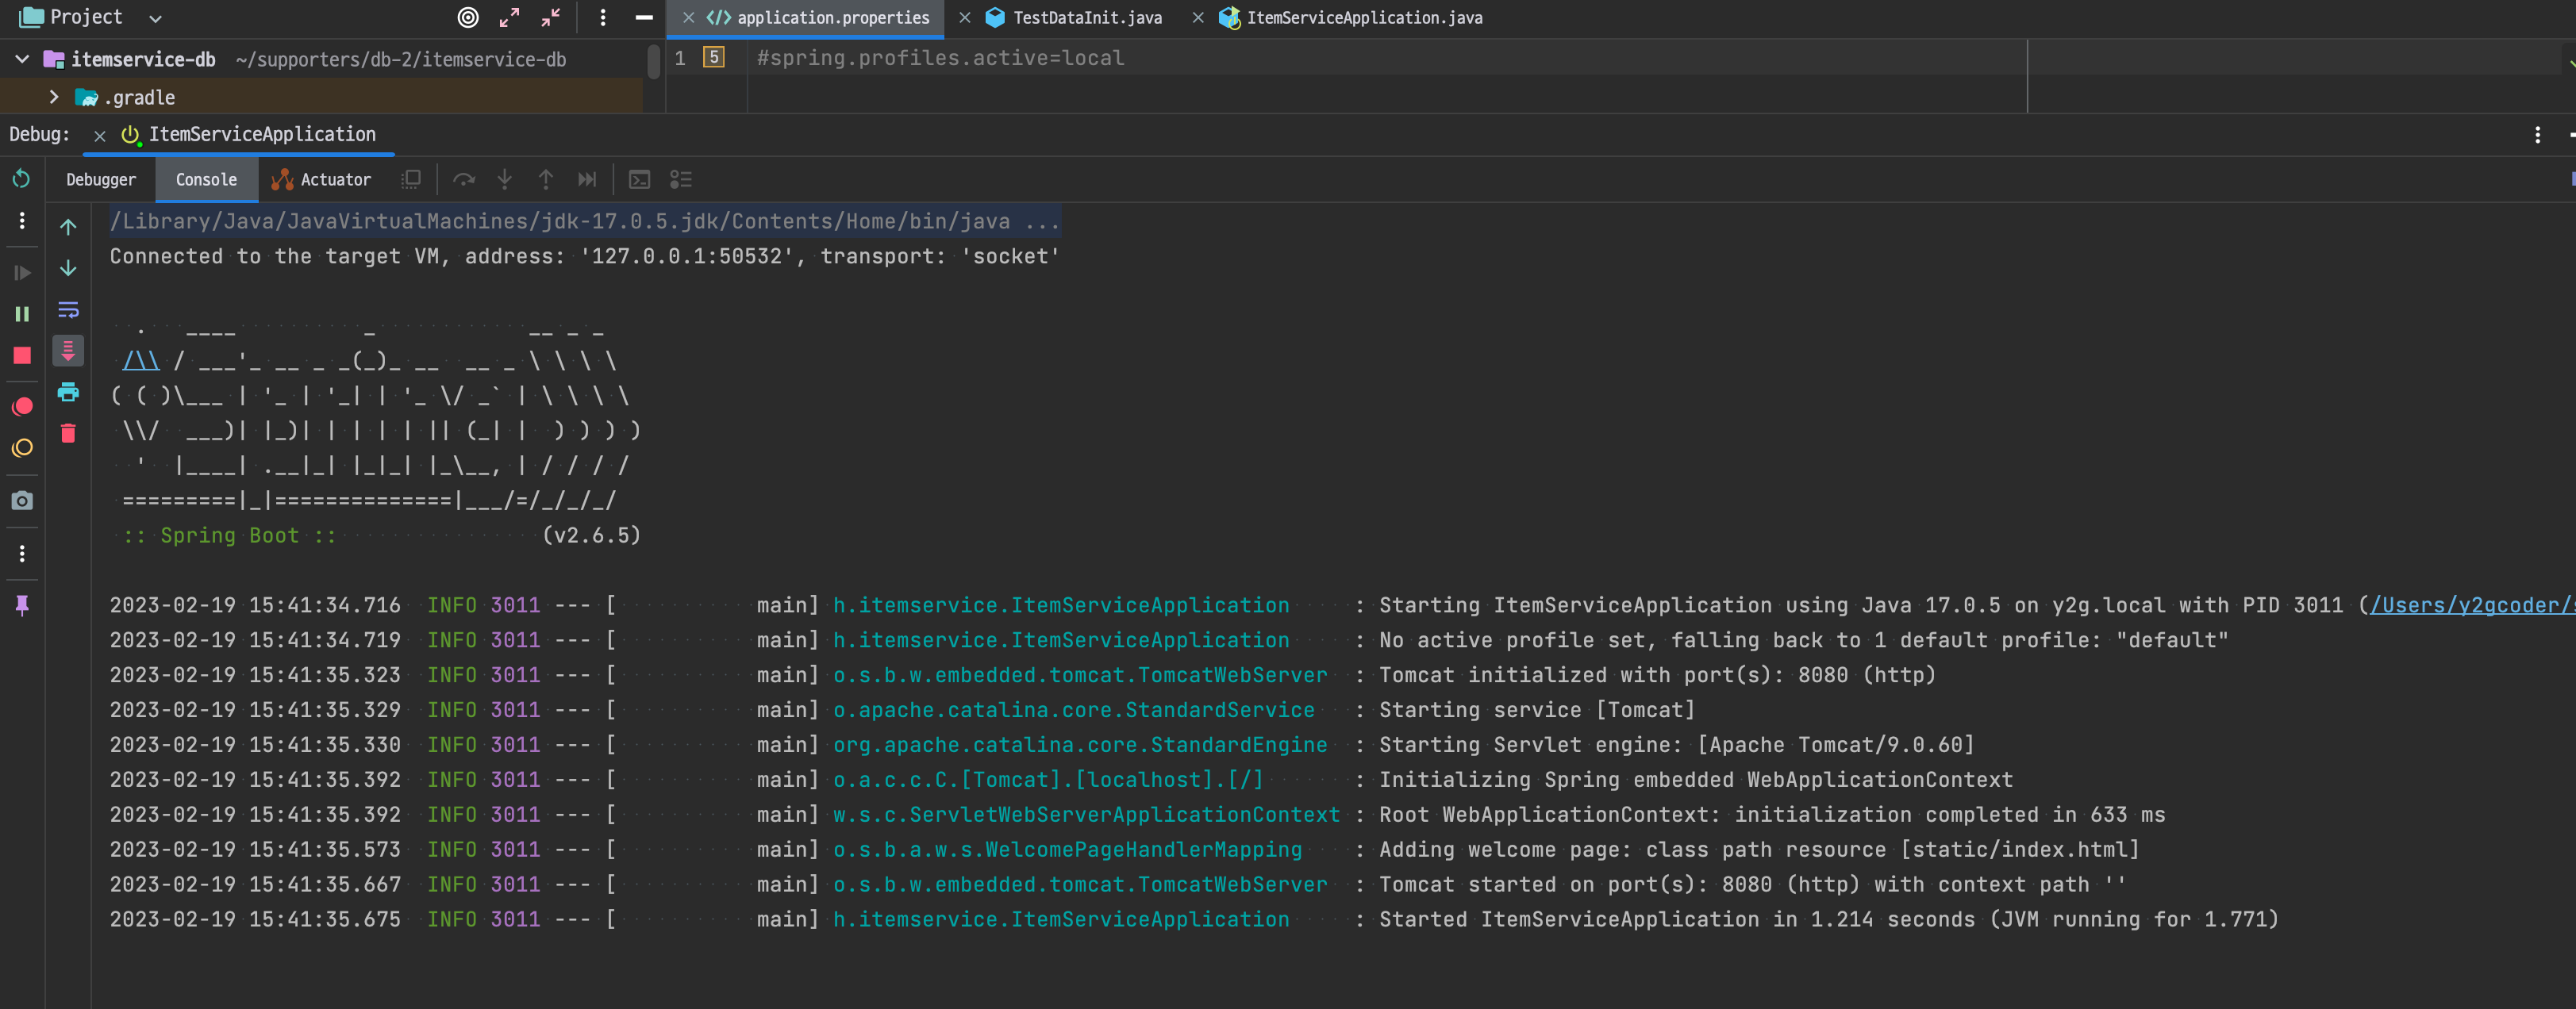Toggle scroll to end of console
This screenshot has height=1009, width=2576.
pos(68,351)
